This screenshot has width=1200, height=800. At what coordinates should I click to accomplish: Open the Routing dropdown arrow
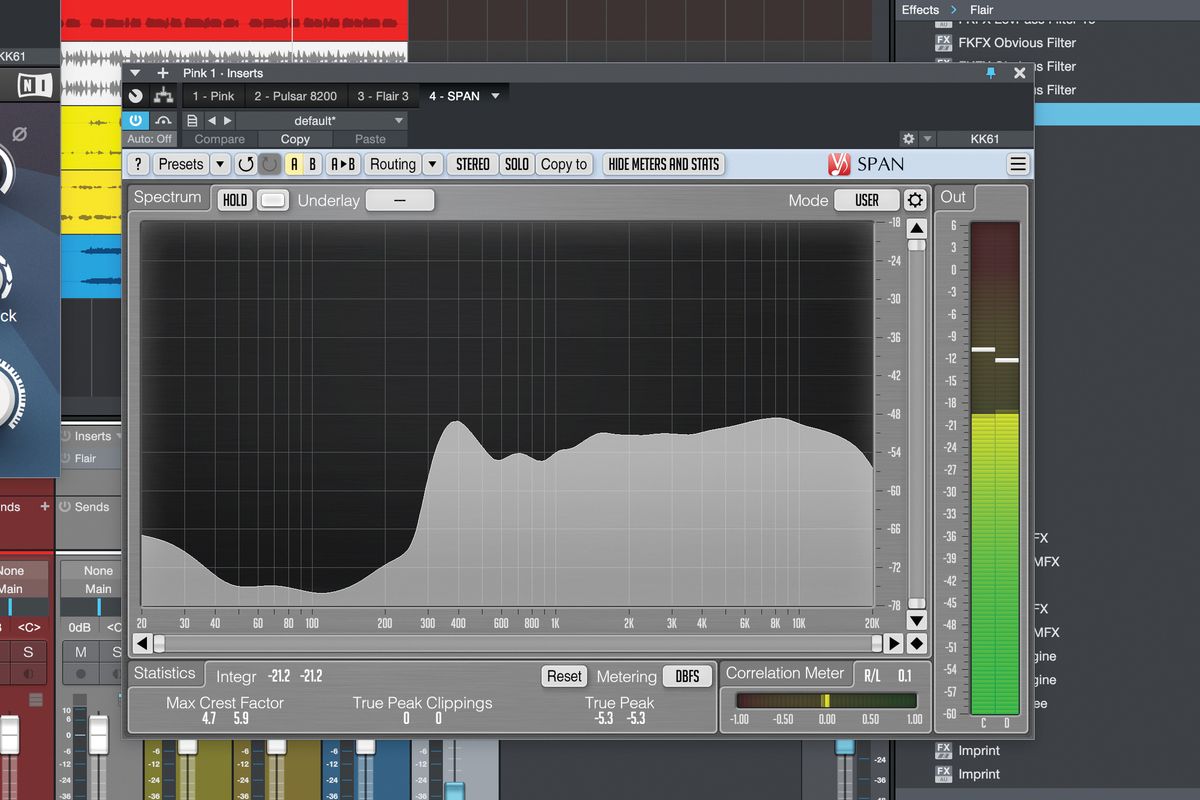point(432,163)
